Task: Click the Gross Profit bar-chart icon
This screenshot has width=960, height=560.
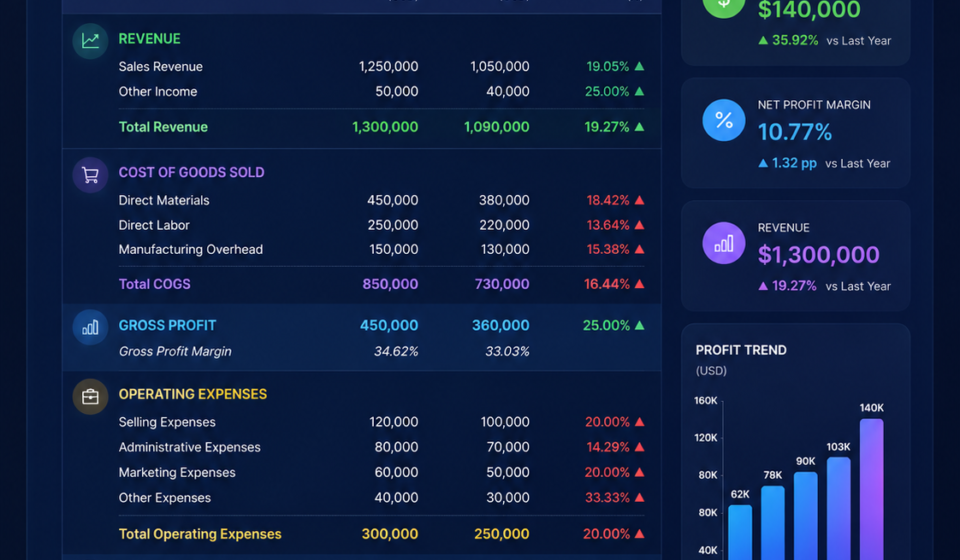Action: [x=91, y=327]
